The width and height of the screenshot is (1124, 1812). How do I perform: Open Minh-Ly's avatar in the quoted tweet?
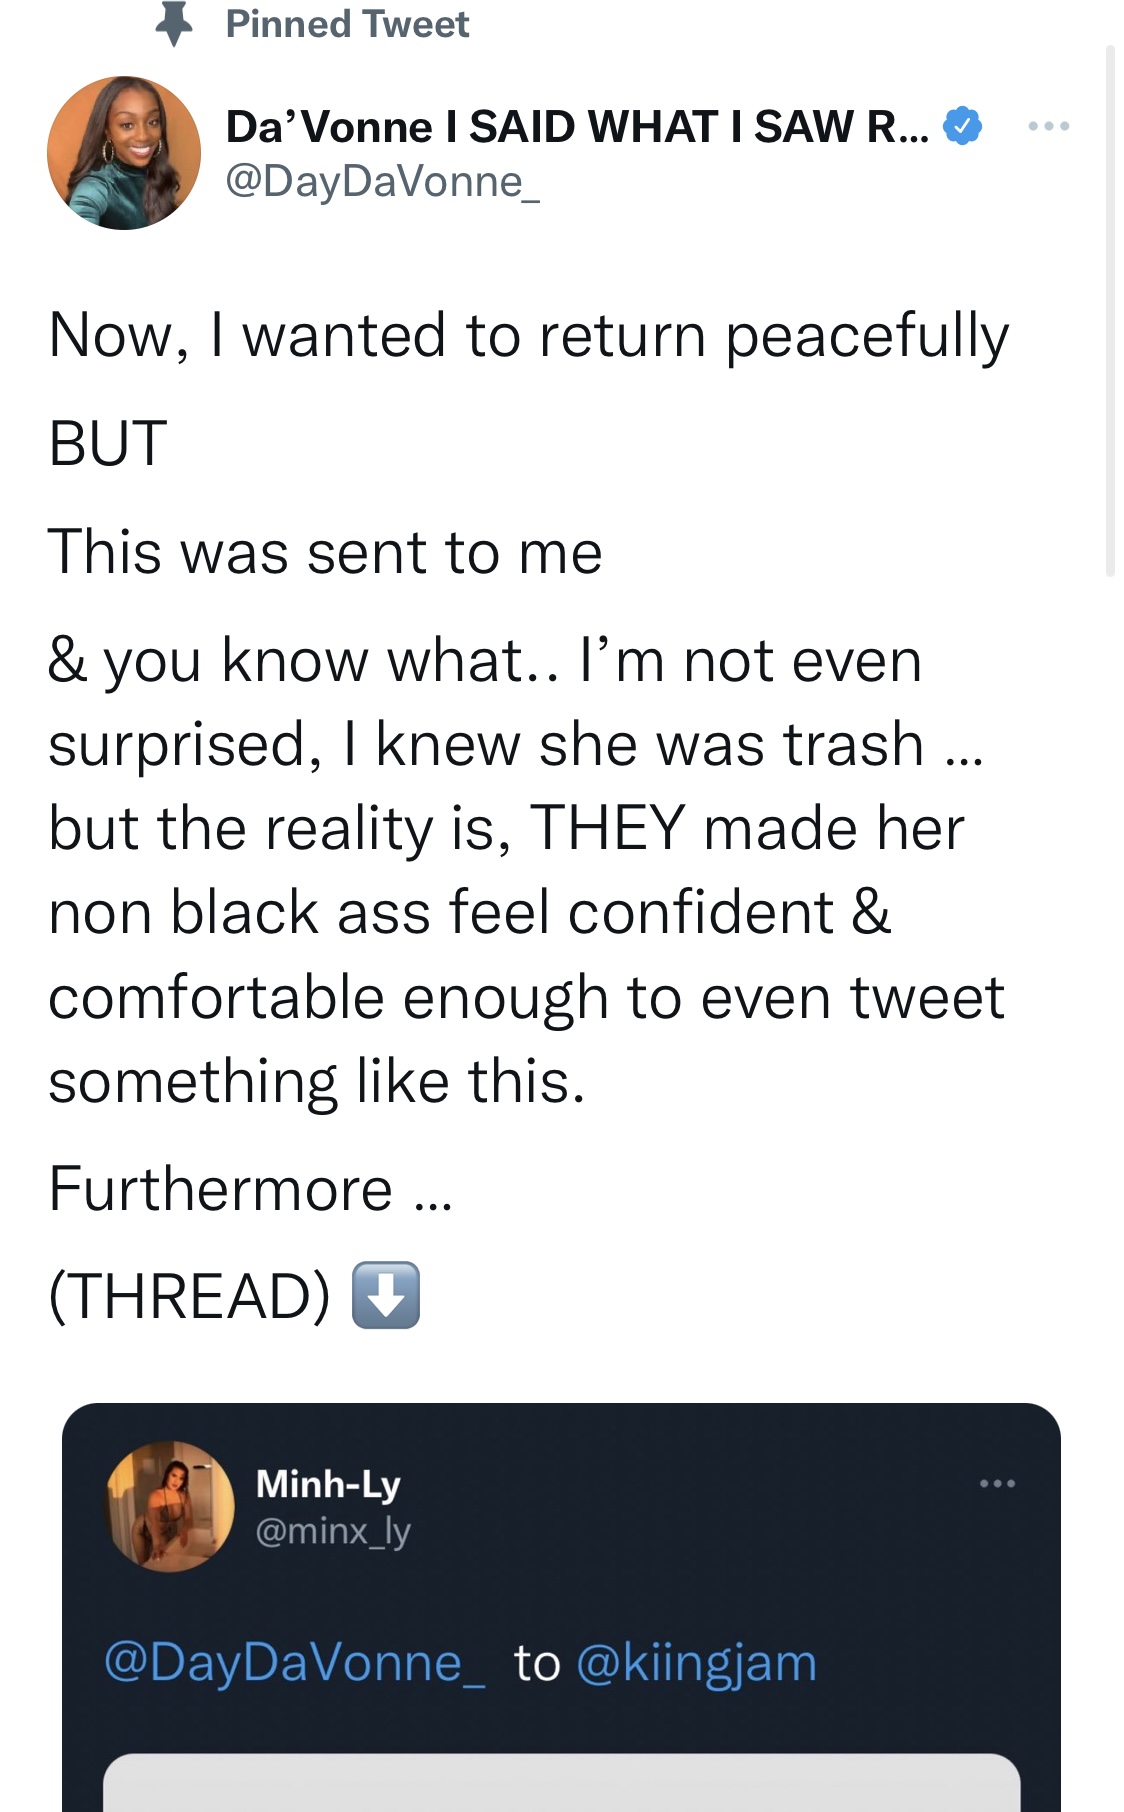[x=171, y=1506]
